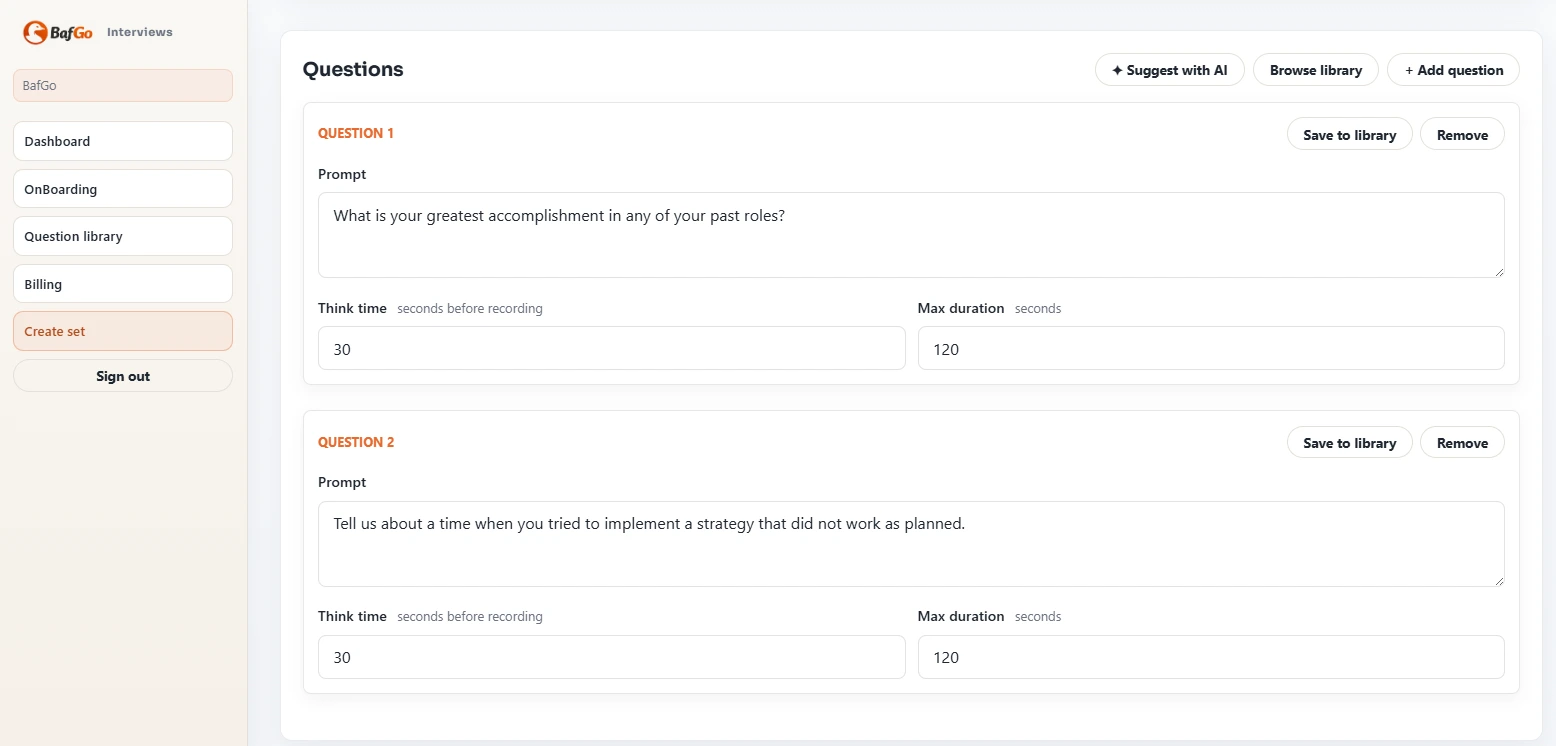
Task: Remove Question 2
Action: click(1462, 443)
